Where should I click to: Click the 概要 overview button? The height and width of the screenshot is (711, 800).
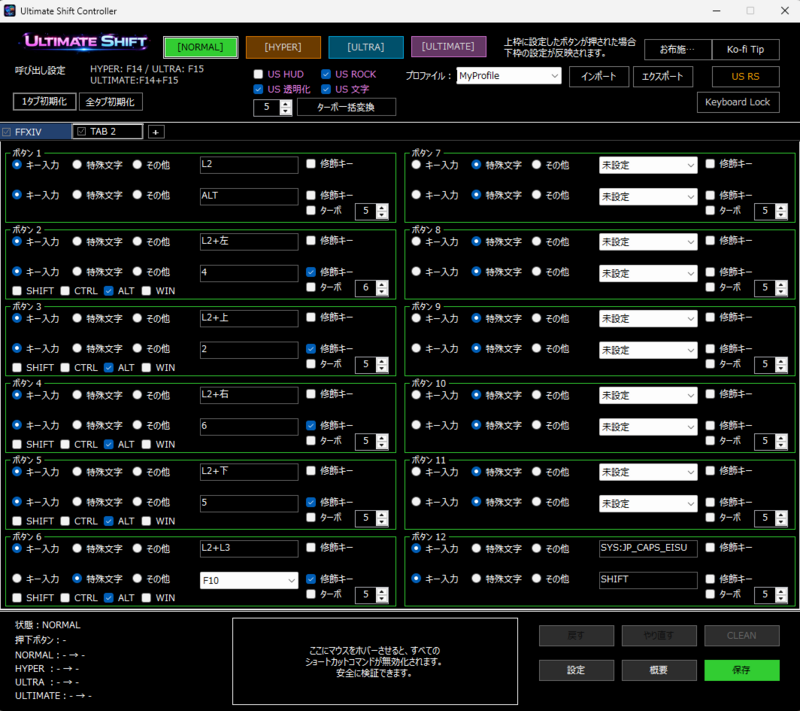pos(659,670)
